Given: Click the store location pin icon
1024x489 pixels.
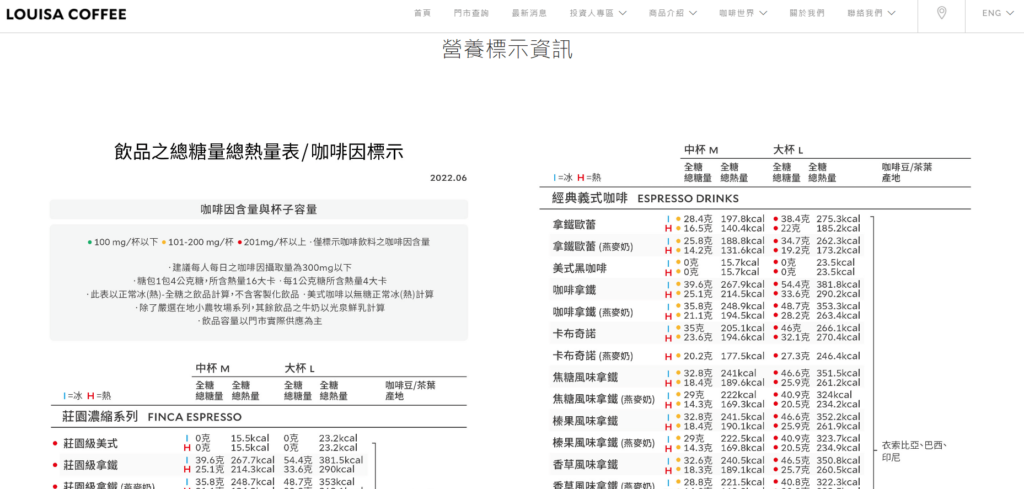Looking at the screenshot, I should [x=941, y=13].
